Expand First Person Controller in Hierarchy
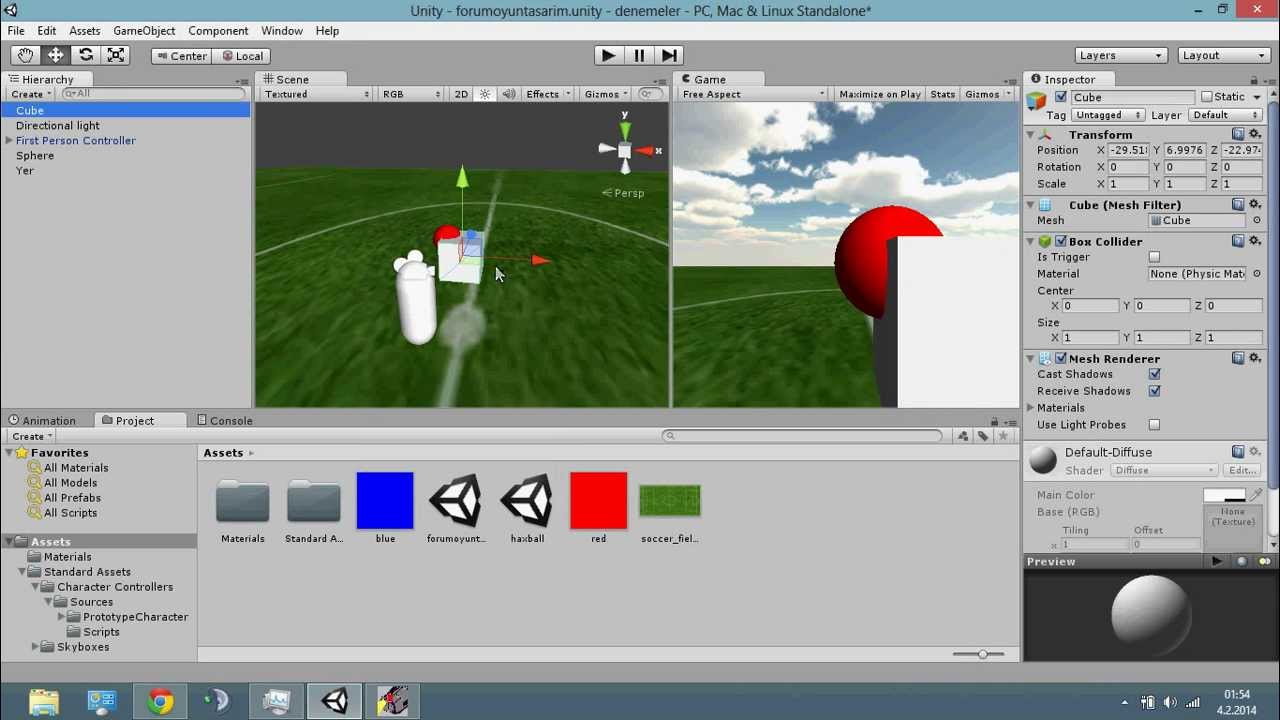Image resolution: width=1280 pixels, height=720 pixels. coord(9,141)
